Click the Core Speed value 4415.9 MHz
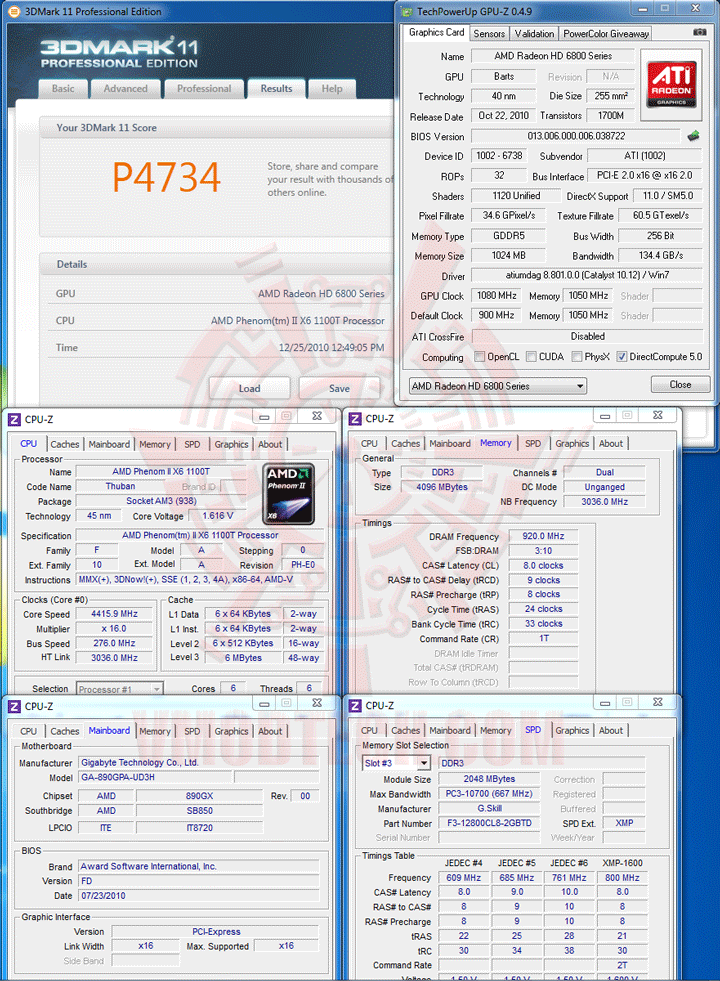This screenshot has width=720, height=981. point(114,614)
